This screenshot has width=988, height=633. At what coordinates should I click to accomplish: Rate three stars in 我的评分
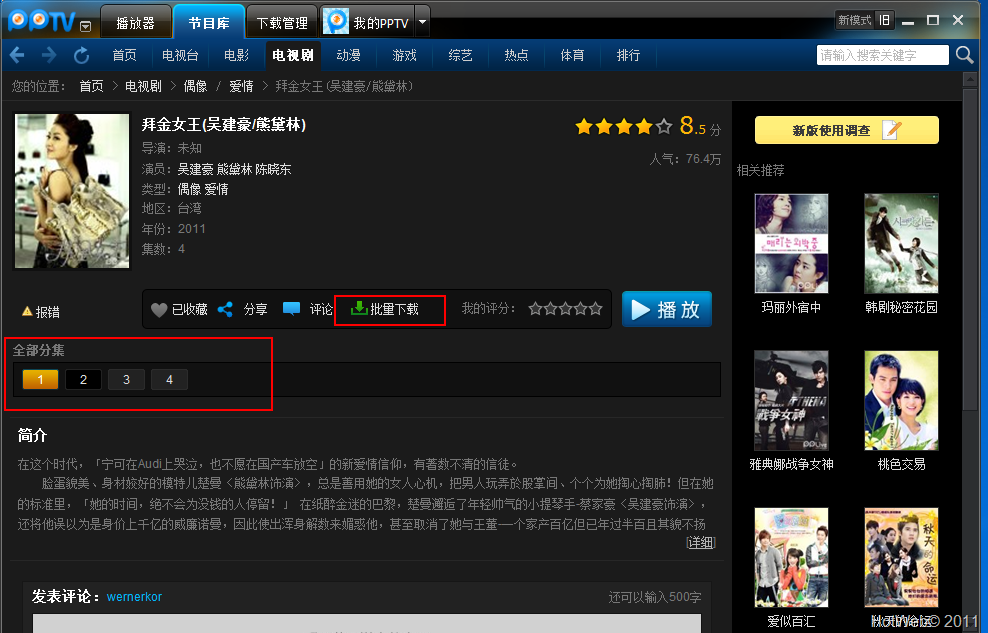566,309
